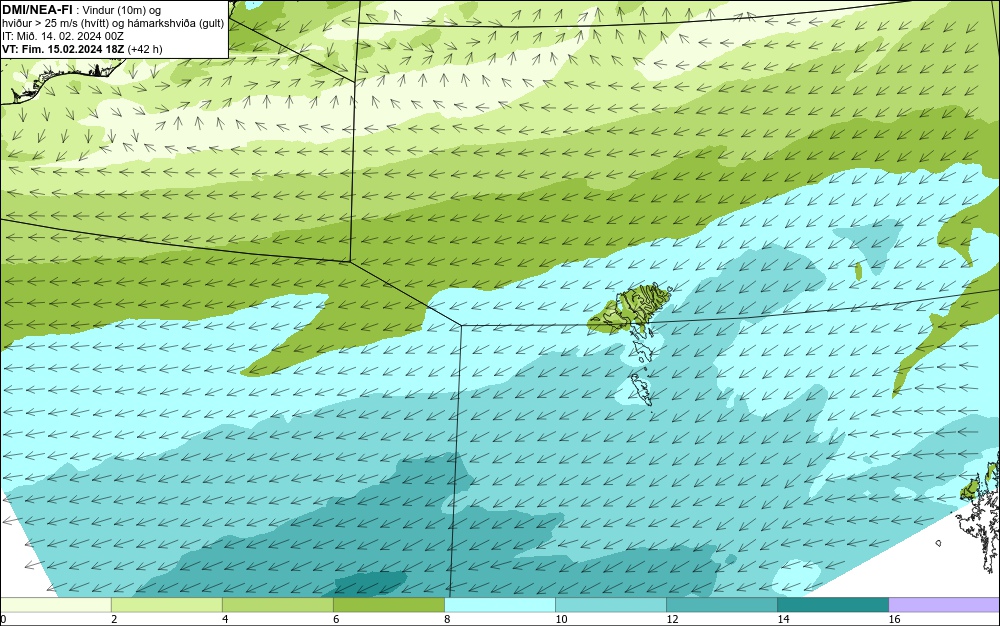Click the 8–10 m/s light cyan swatch
Screen dimensions: 1000x626
[x=499, y=604]
